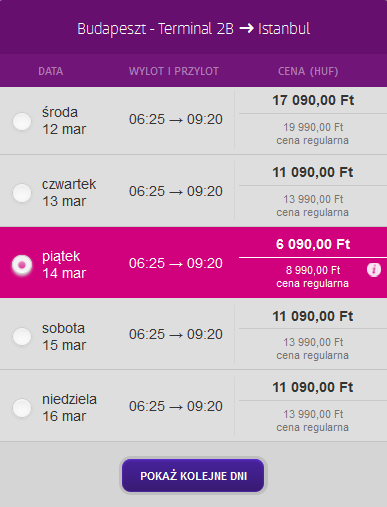Screen dimensions: 387x507
Task: Click the 19 990,00 Ft regular price
Action: pyautogui.click(x=313, y=127)
